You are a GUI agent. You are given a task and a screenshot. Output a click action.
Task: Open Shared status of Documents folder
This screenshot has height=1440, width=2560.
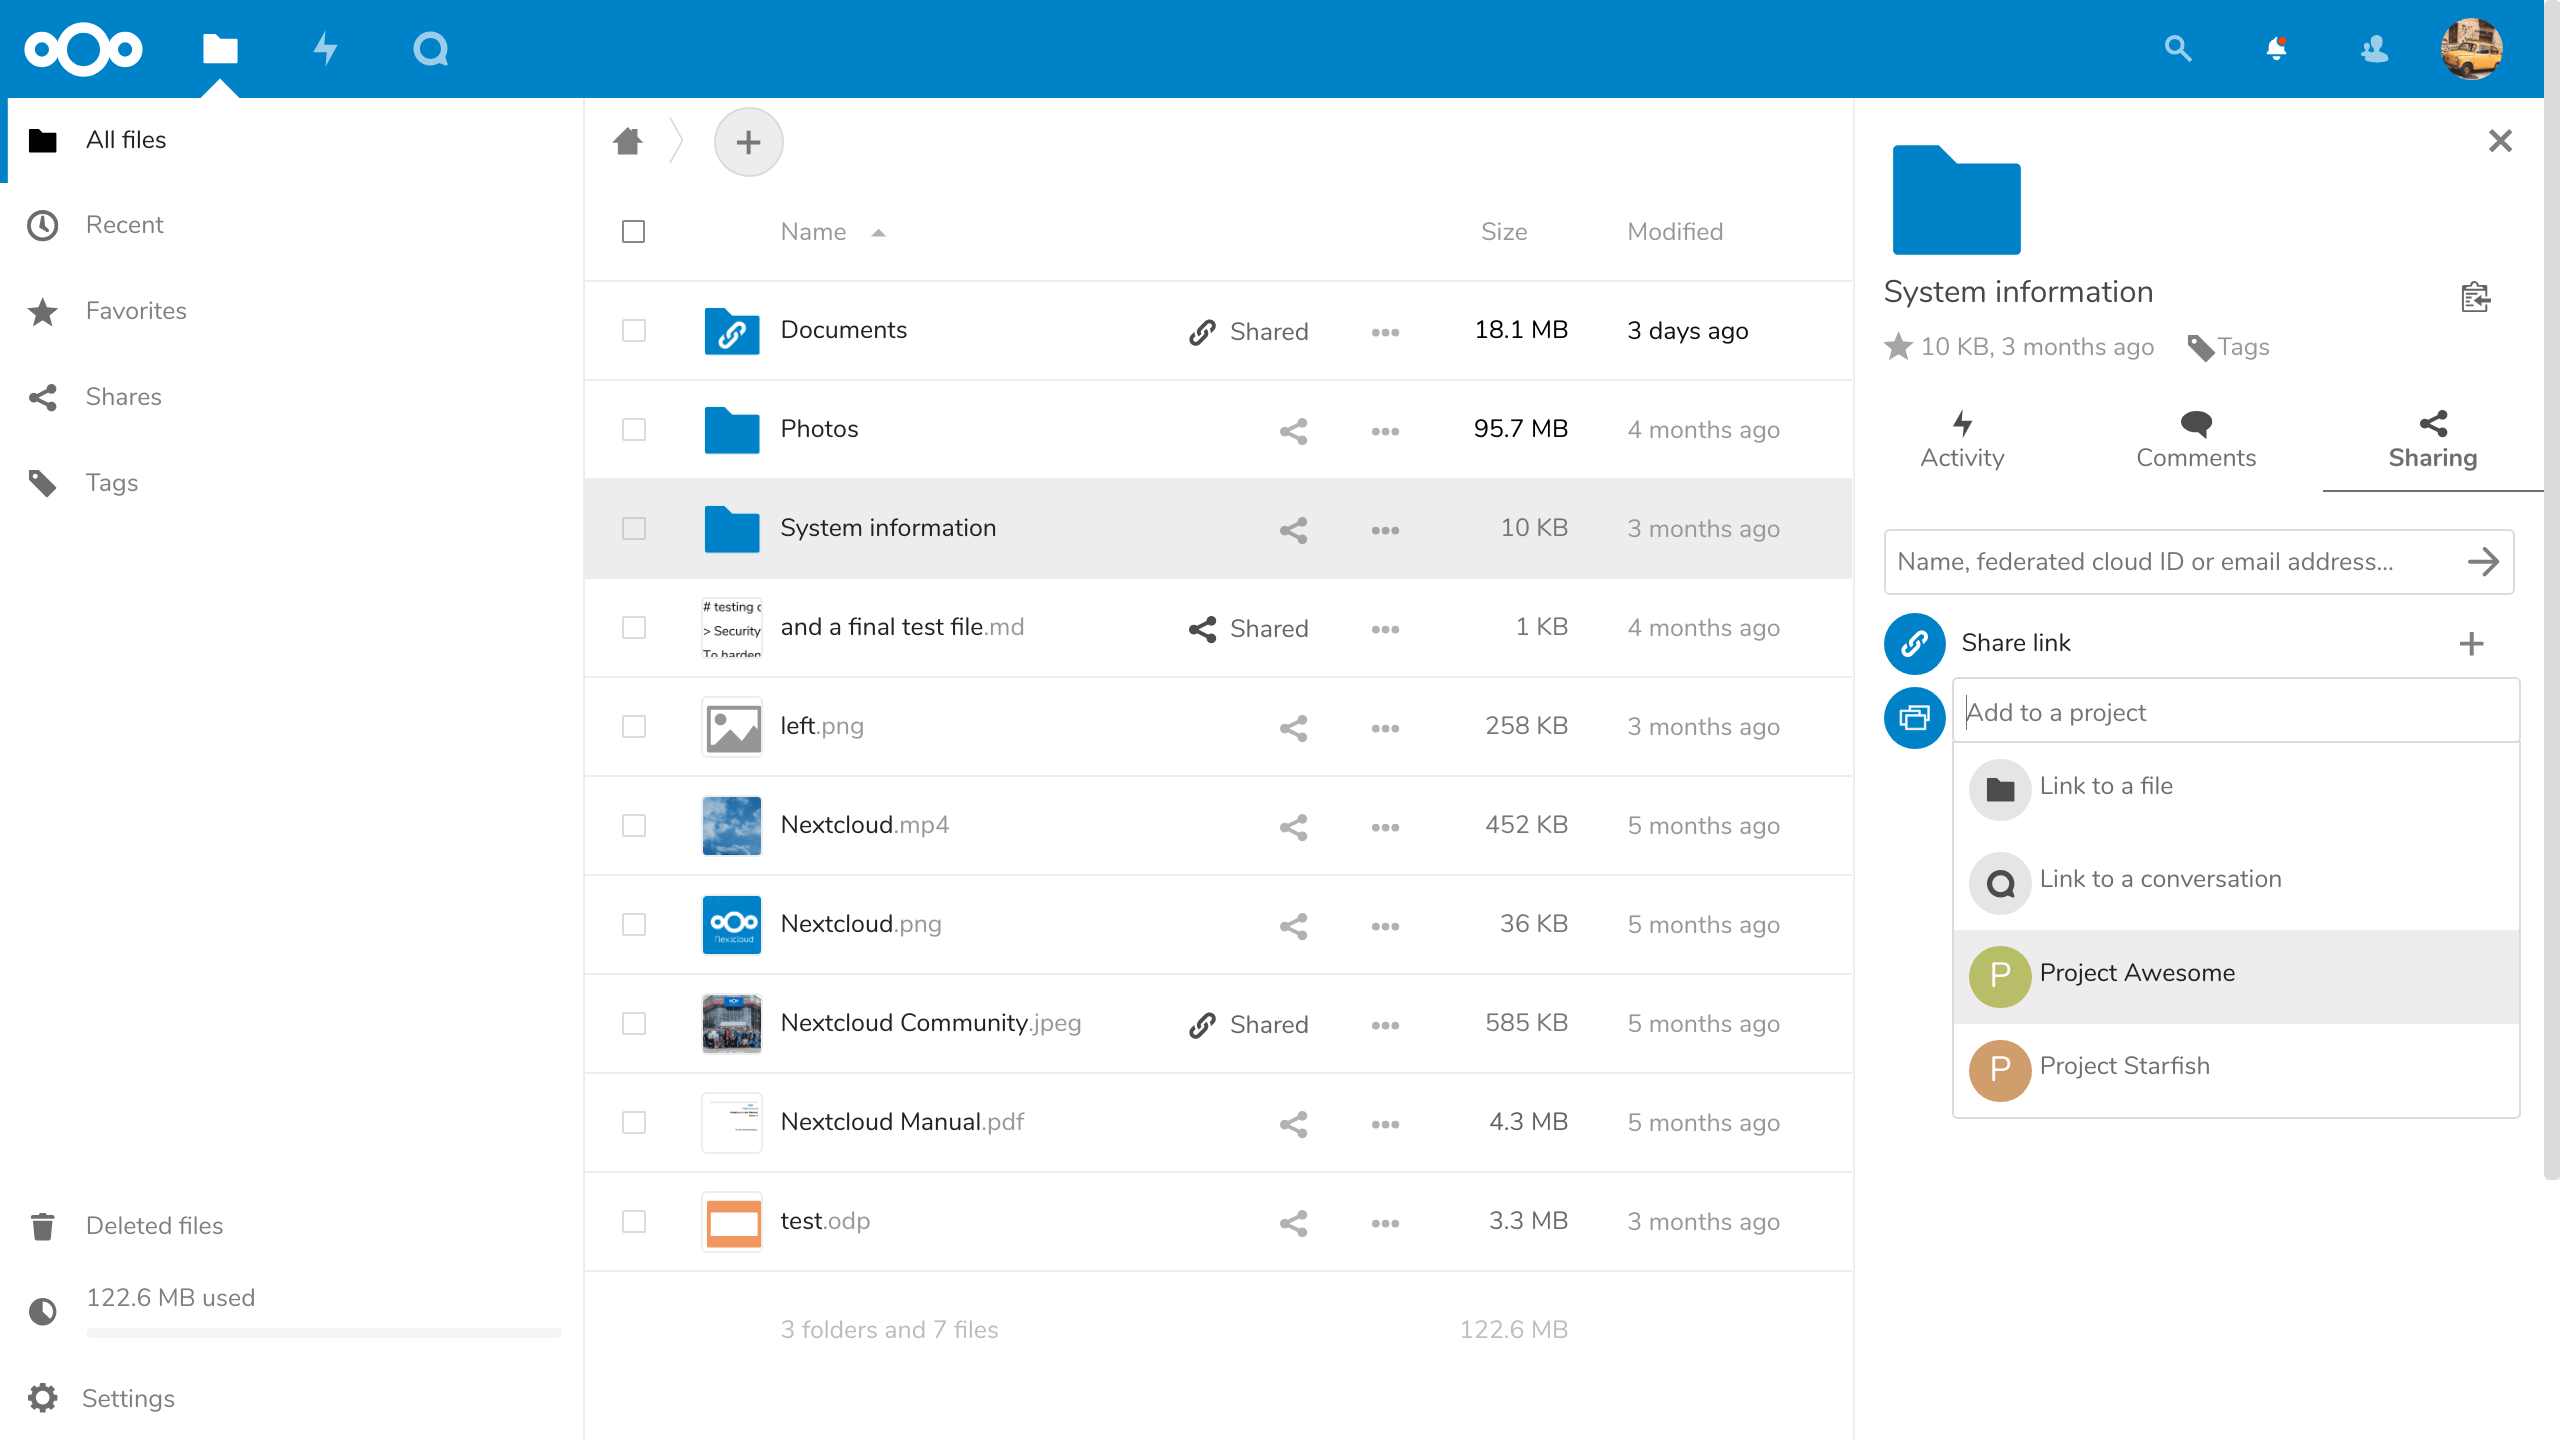(x=1248, y=331)
